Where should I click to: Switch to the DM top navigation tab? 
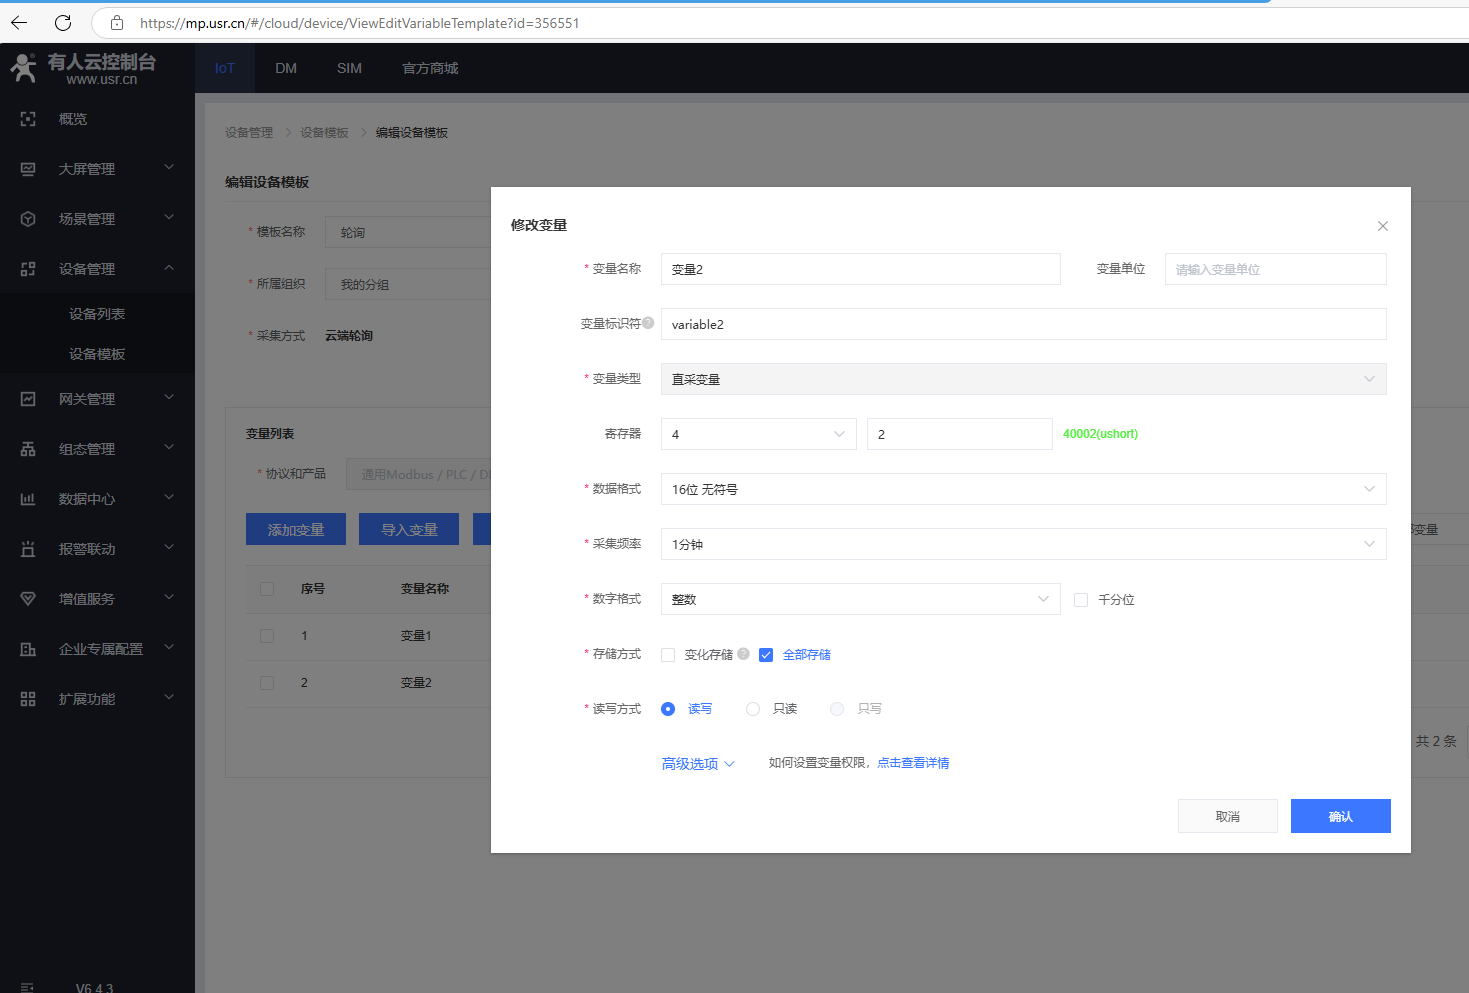[x=286, y=68]
